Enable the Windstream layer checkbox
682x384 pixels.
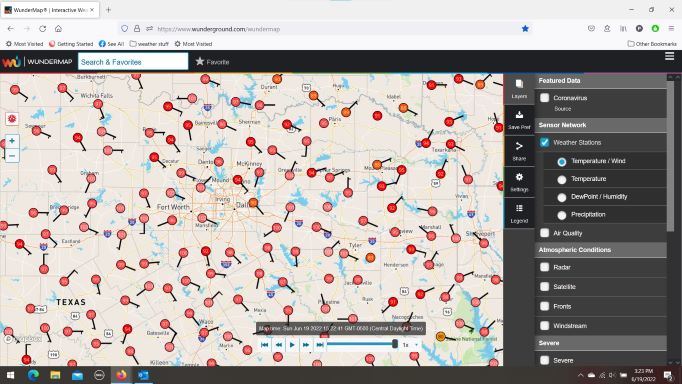point(545,325)
